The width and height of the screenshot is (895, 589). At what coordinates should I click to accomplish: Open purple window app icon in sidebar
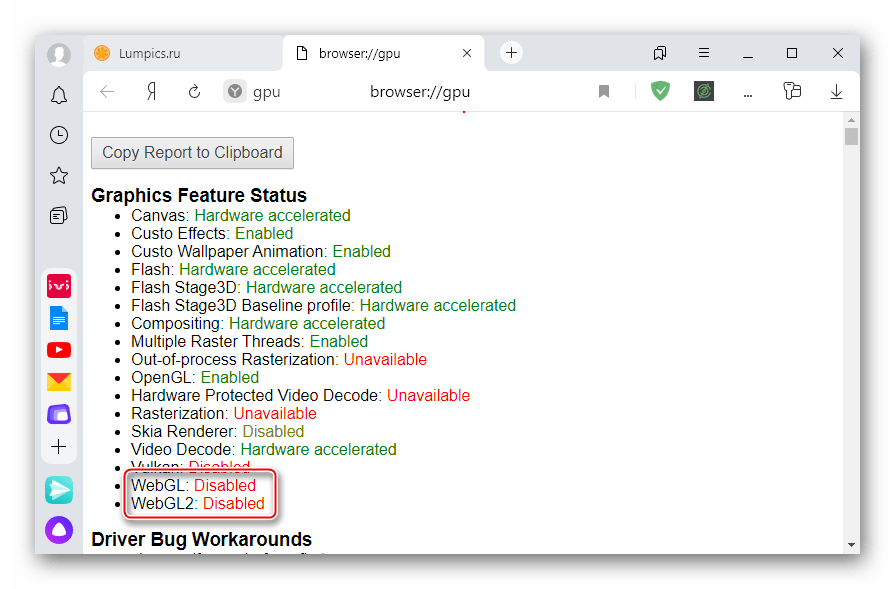59,414
